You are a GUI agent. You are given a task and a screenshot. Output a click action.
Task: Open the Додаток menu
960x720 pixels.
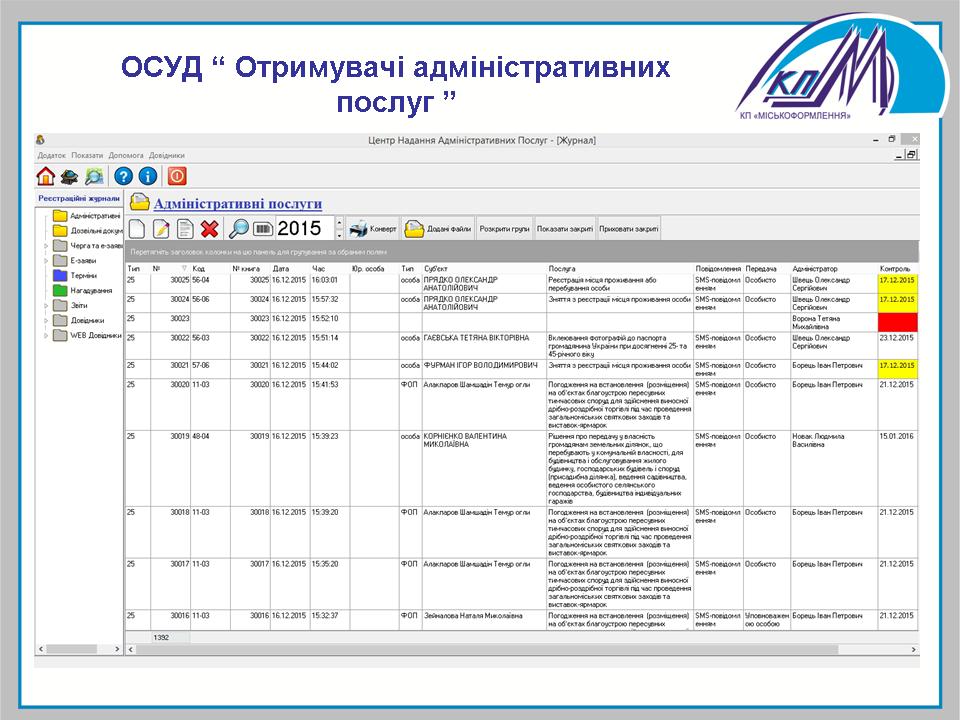click(51, 156)
